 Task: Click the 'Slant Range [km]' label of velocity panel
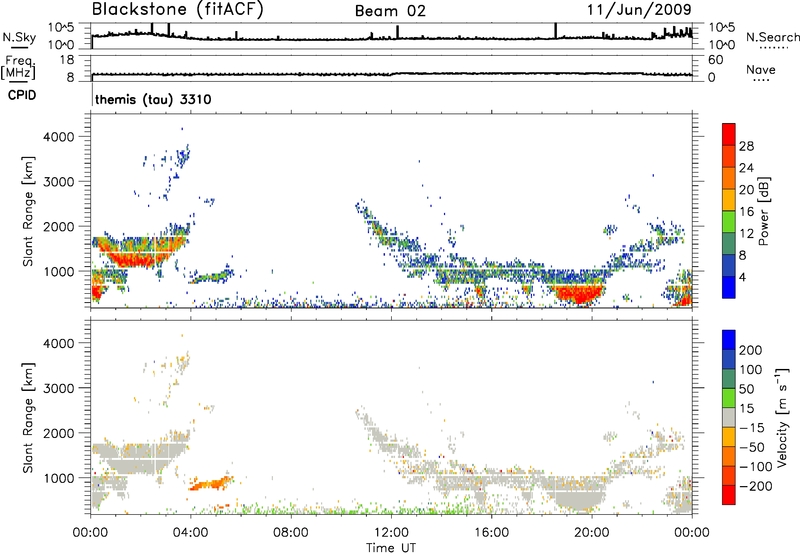click(x=28, y=417)
